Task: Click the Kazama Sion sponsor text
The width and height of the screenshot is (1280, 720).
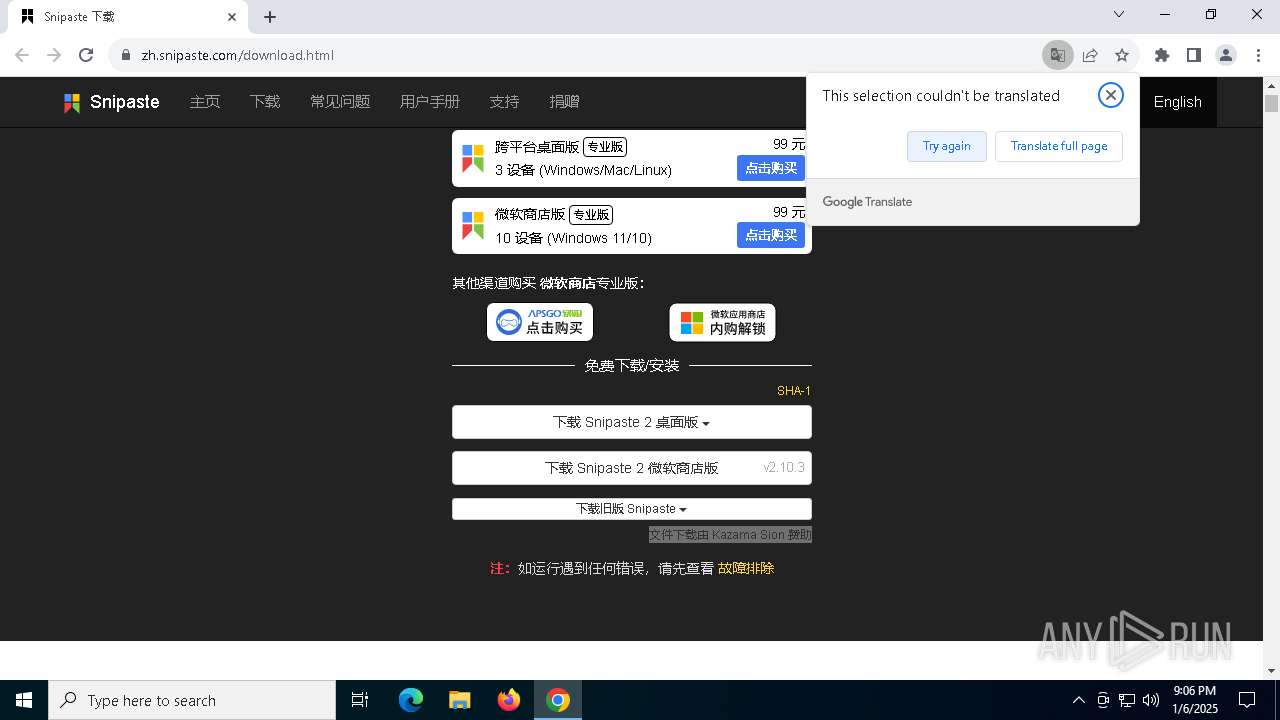Action: click(730, 535)
